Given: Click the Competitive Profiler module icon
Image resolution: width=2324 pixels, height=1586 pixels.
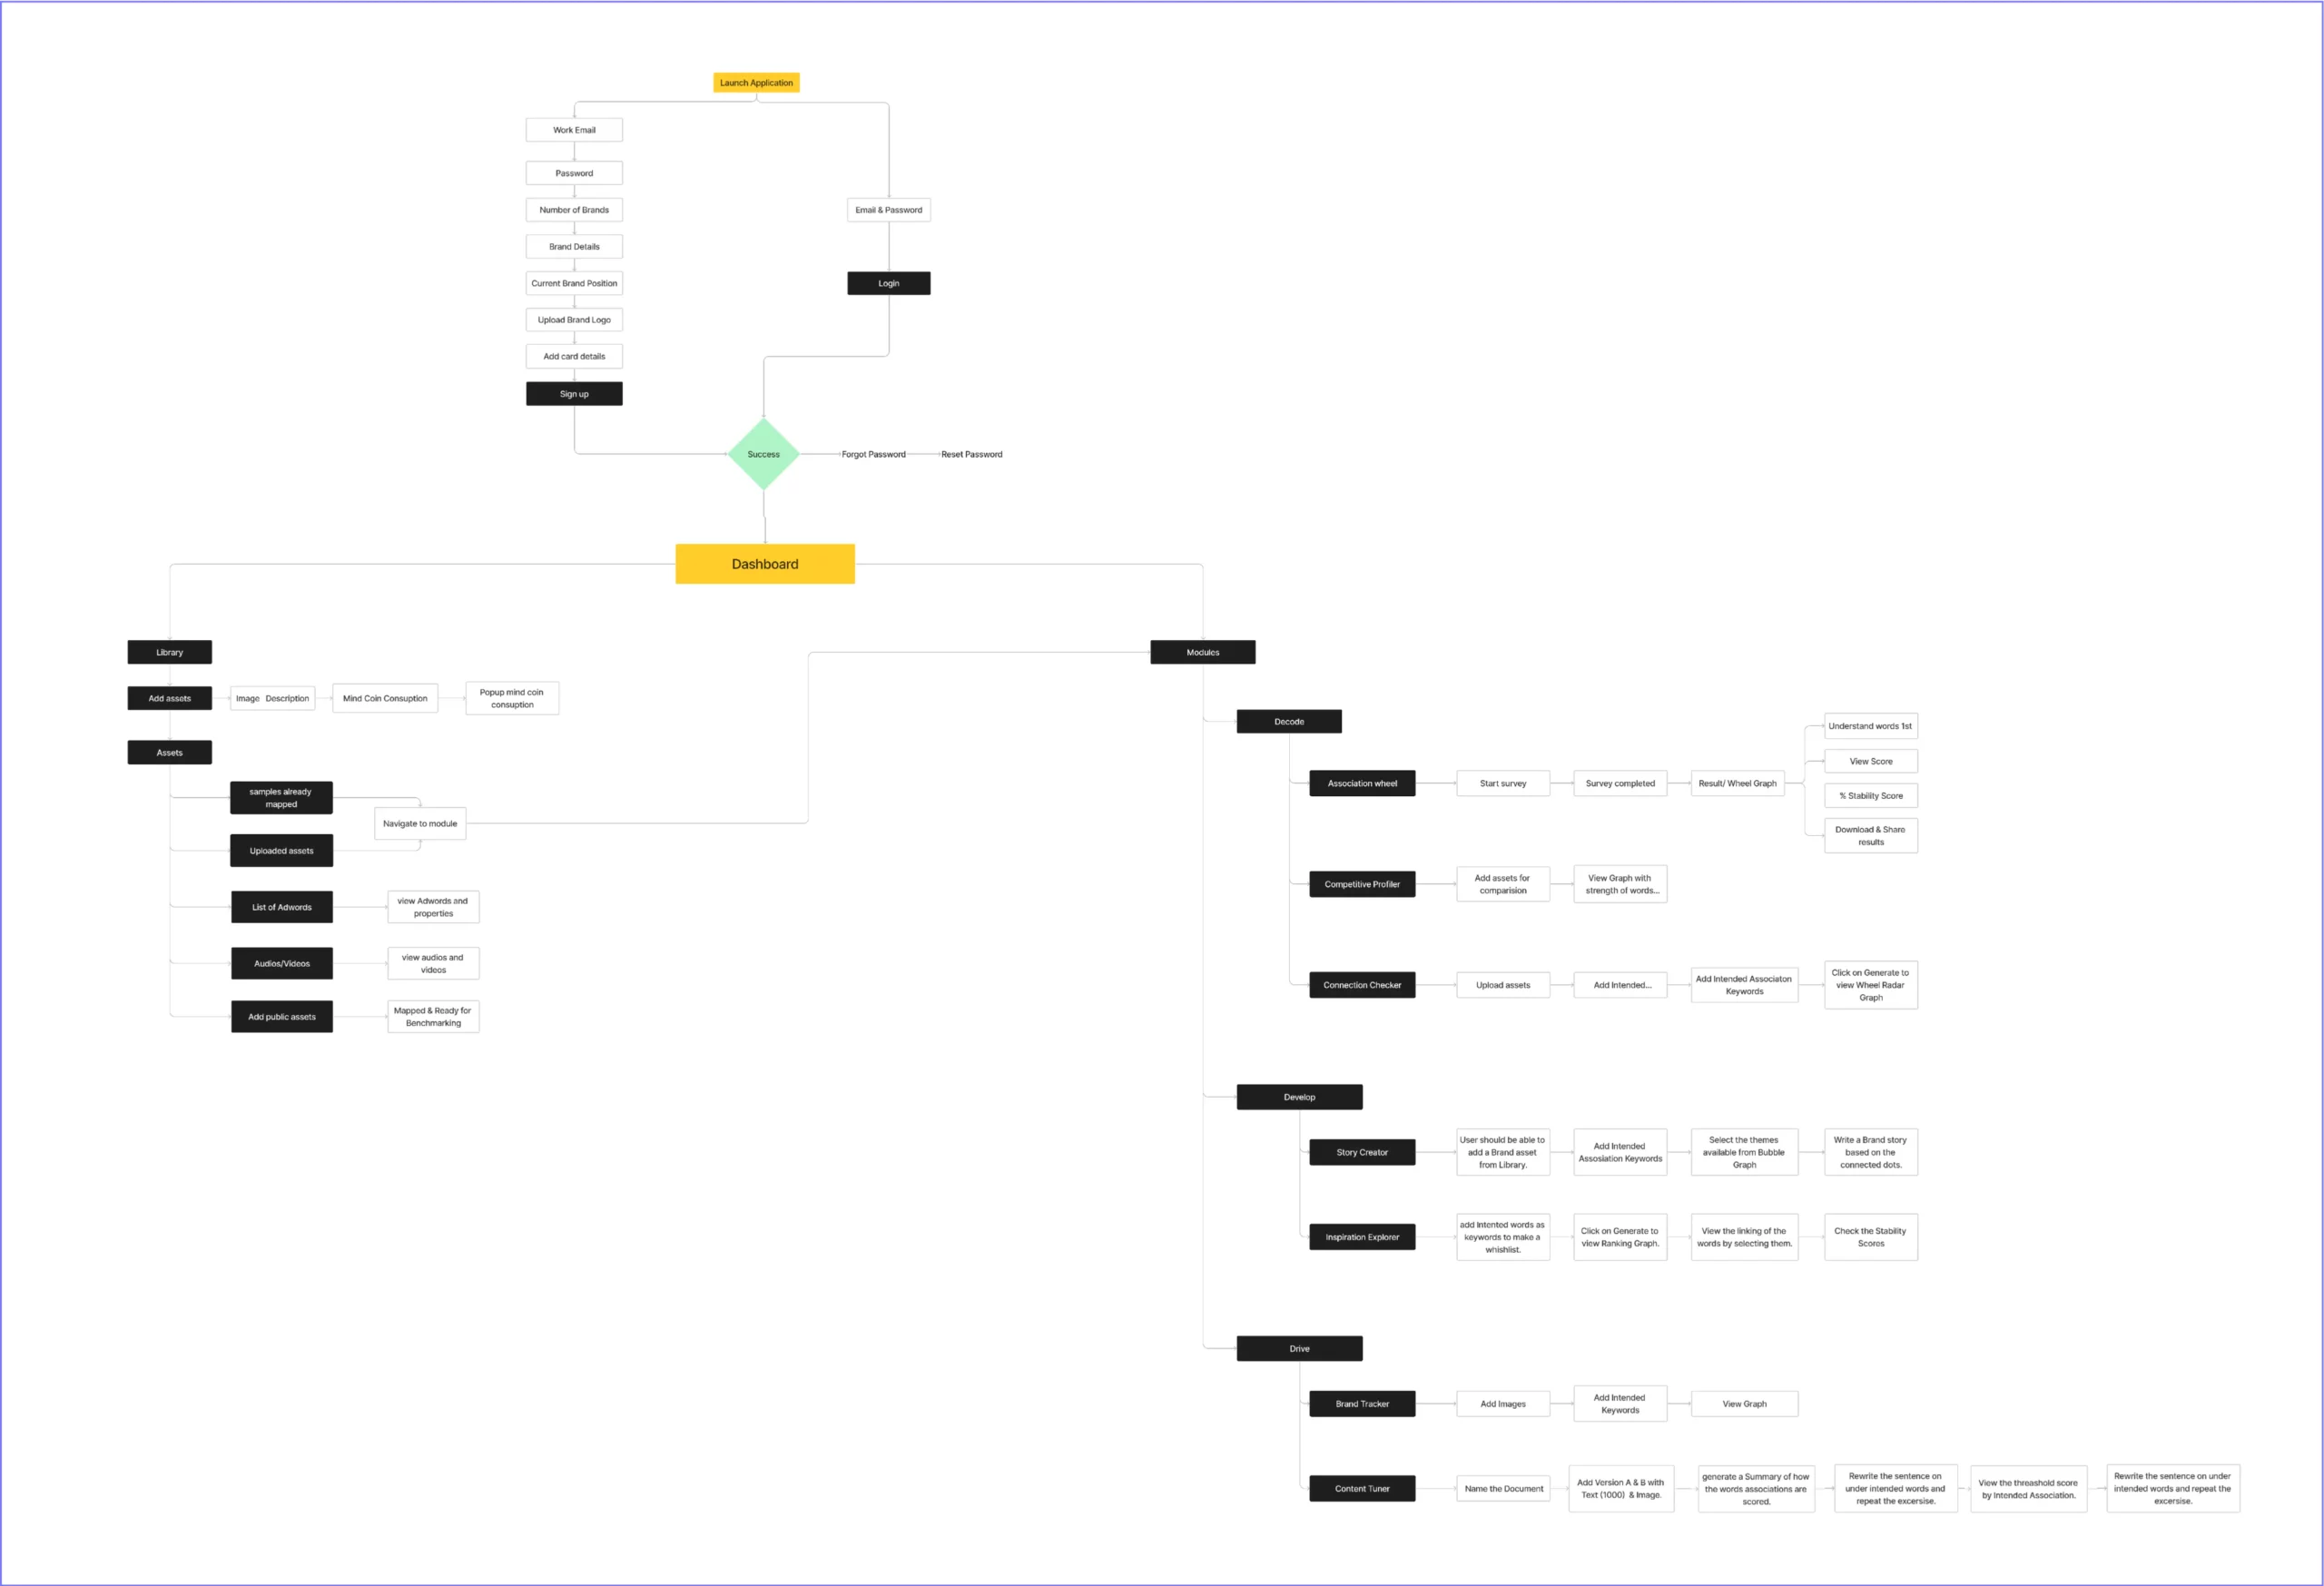Looking at the screenshot, I should (x=1360, y=883).
